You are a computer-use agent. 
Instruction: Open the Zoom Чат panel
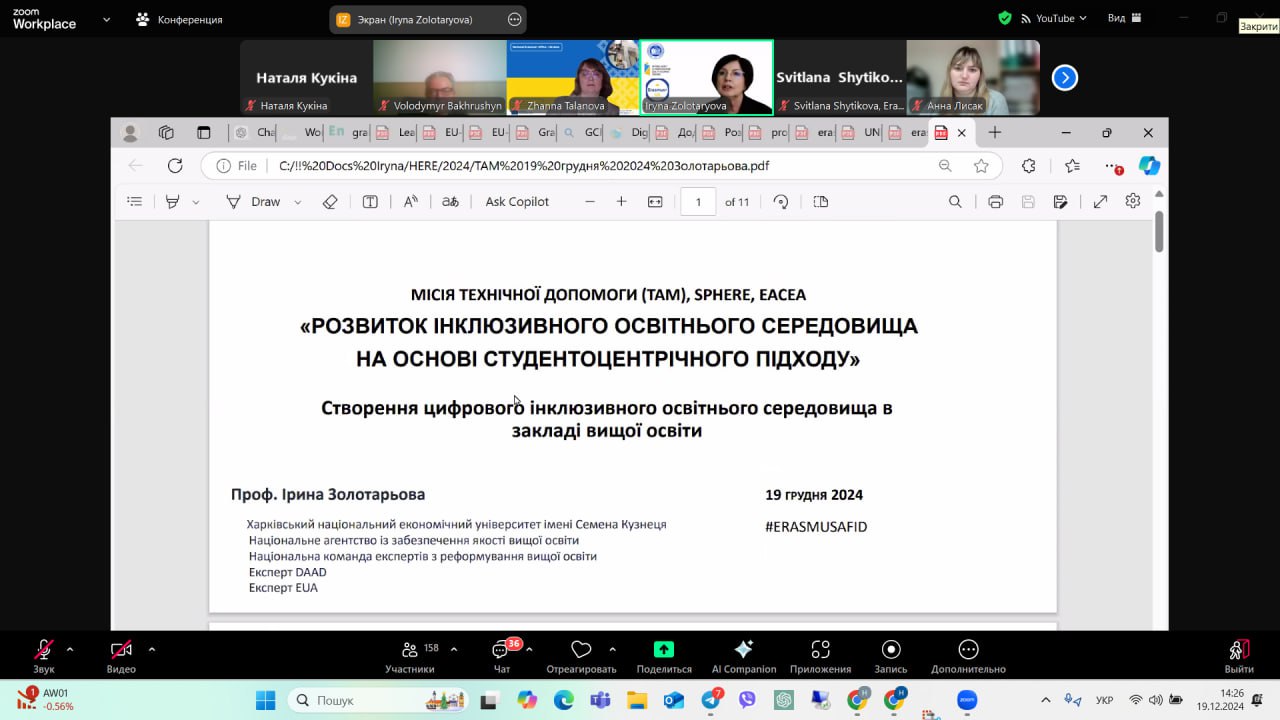[502, 656]
